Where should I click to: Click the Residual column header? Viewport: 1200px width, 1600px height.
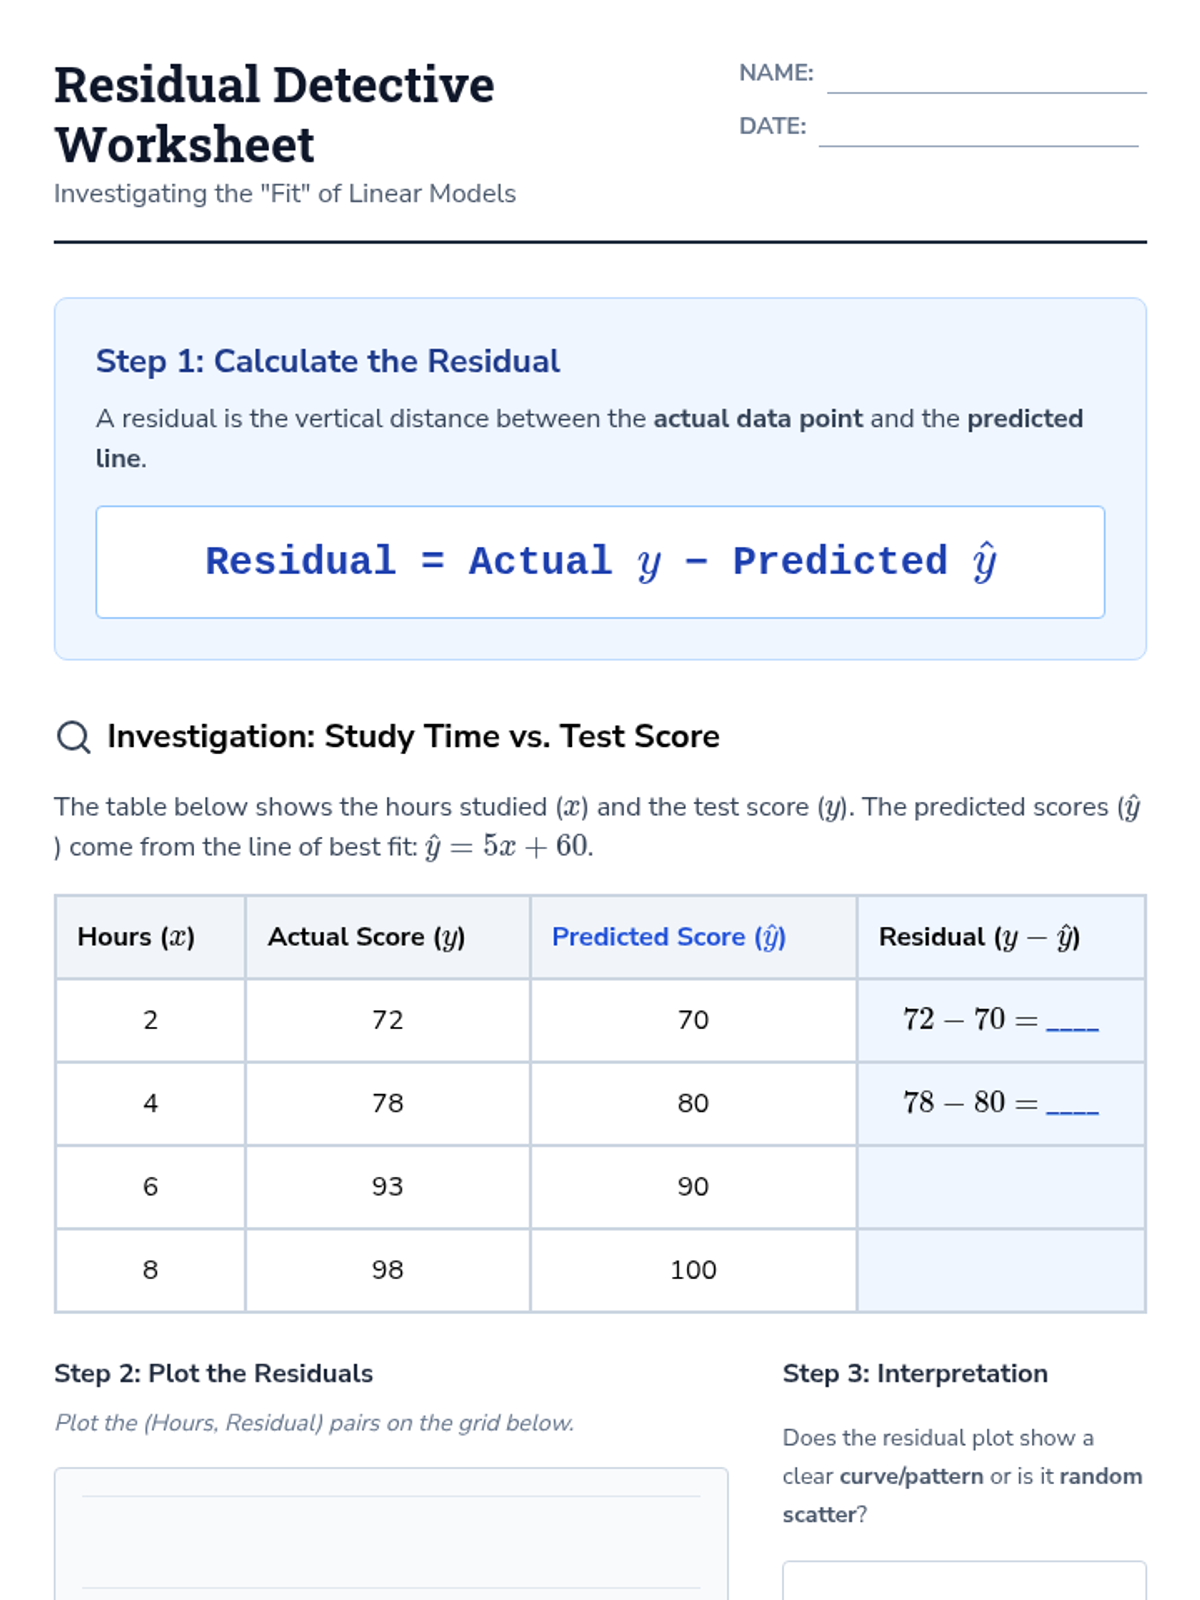[x=979, y=937]
